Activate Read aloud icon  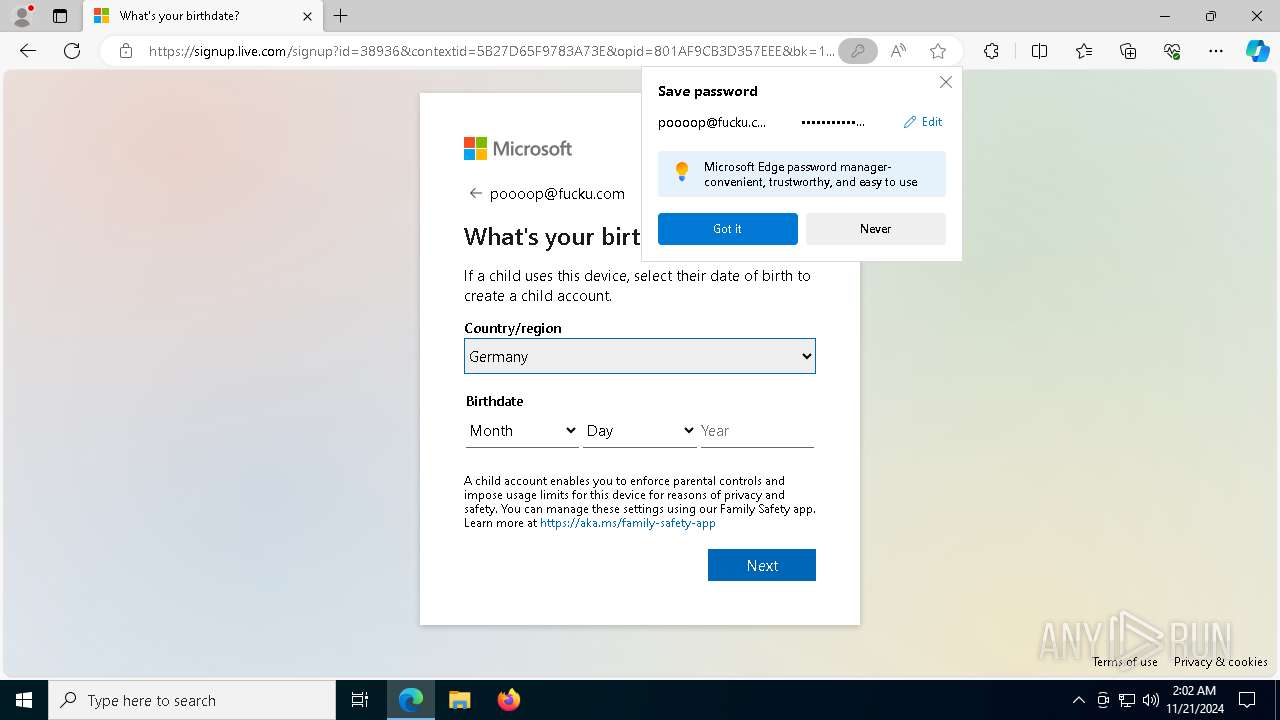(x=898, y=51)
